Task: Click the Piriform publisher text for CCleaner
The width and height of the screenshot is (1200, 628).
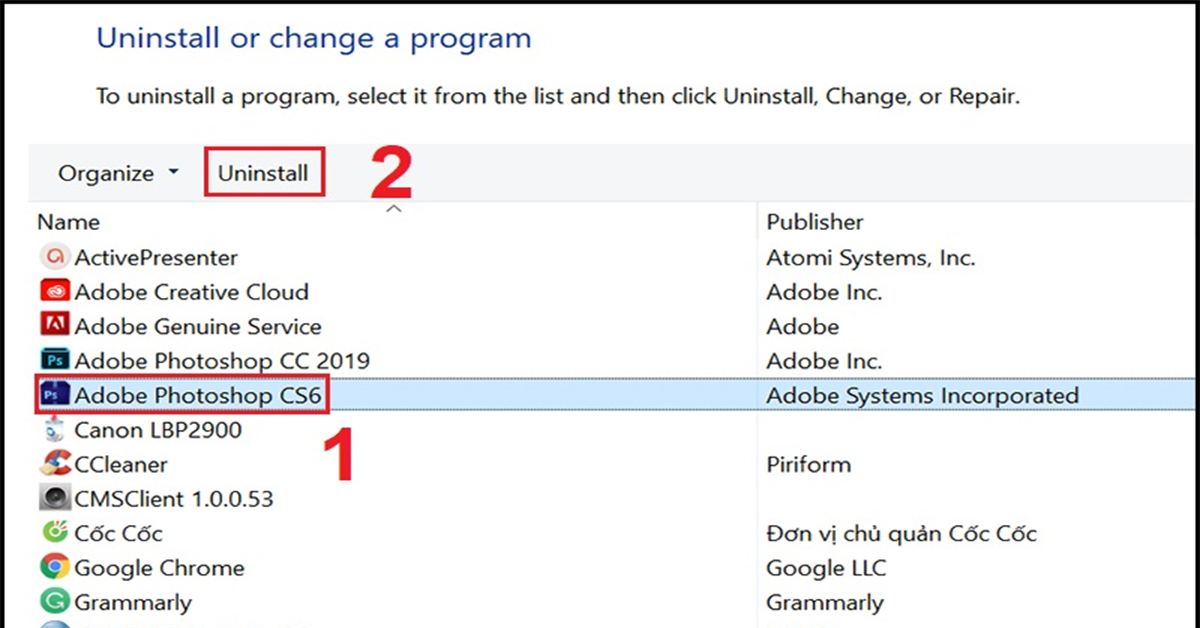Action: 808,464
